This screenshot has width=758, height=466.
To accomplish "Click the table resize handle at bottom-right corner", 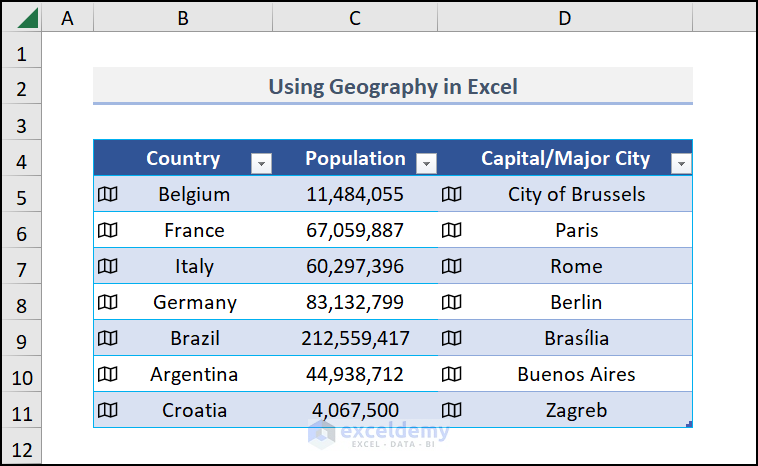I will [689, 425].
